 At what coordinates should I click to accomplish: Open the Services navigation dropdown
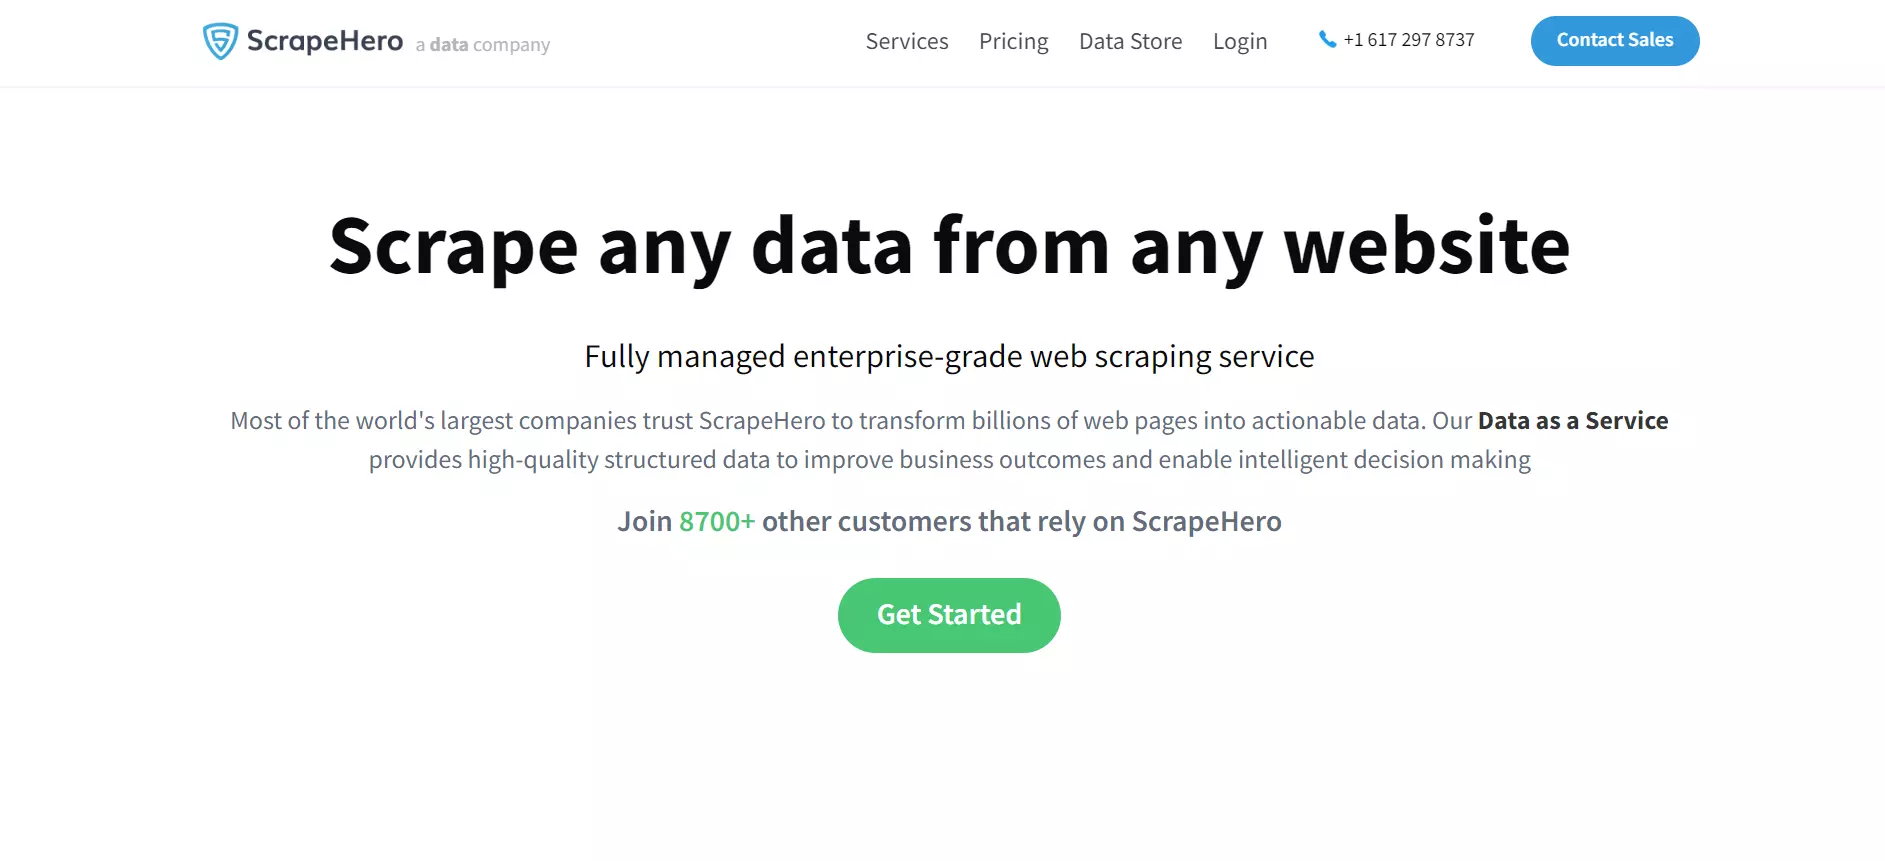pyautogui.click(x=906, y=41)
